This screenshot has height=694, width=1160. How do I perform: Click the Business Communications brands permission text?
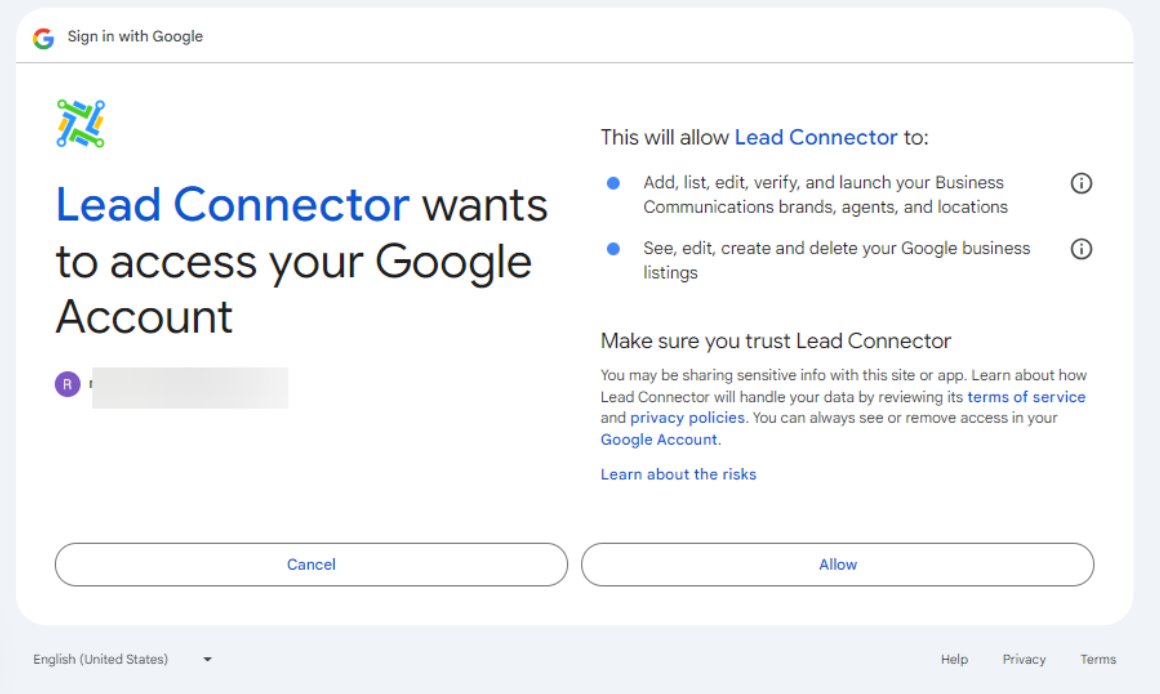click(825, 195)
